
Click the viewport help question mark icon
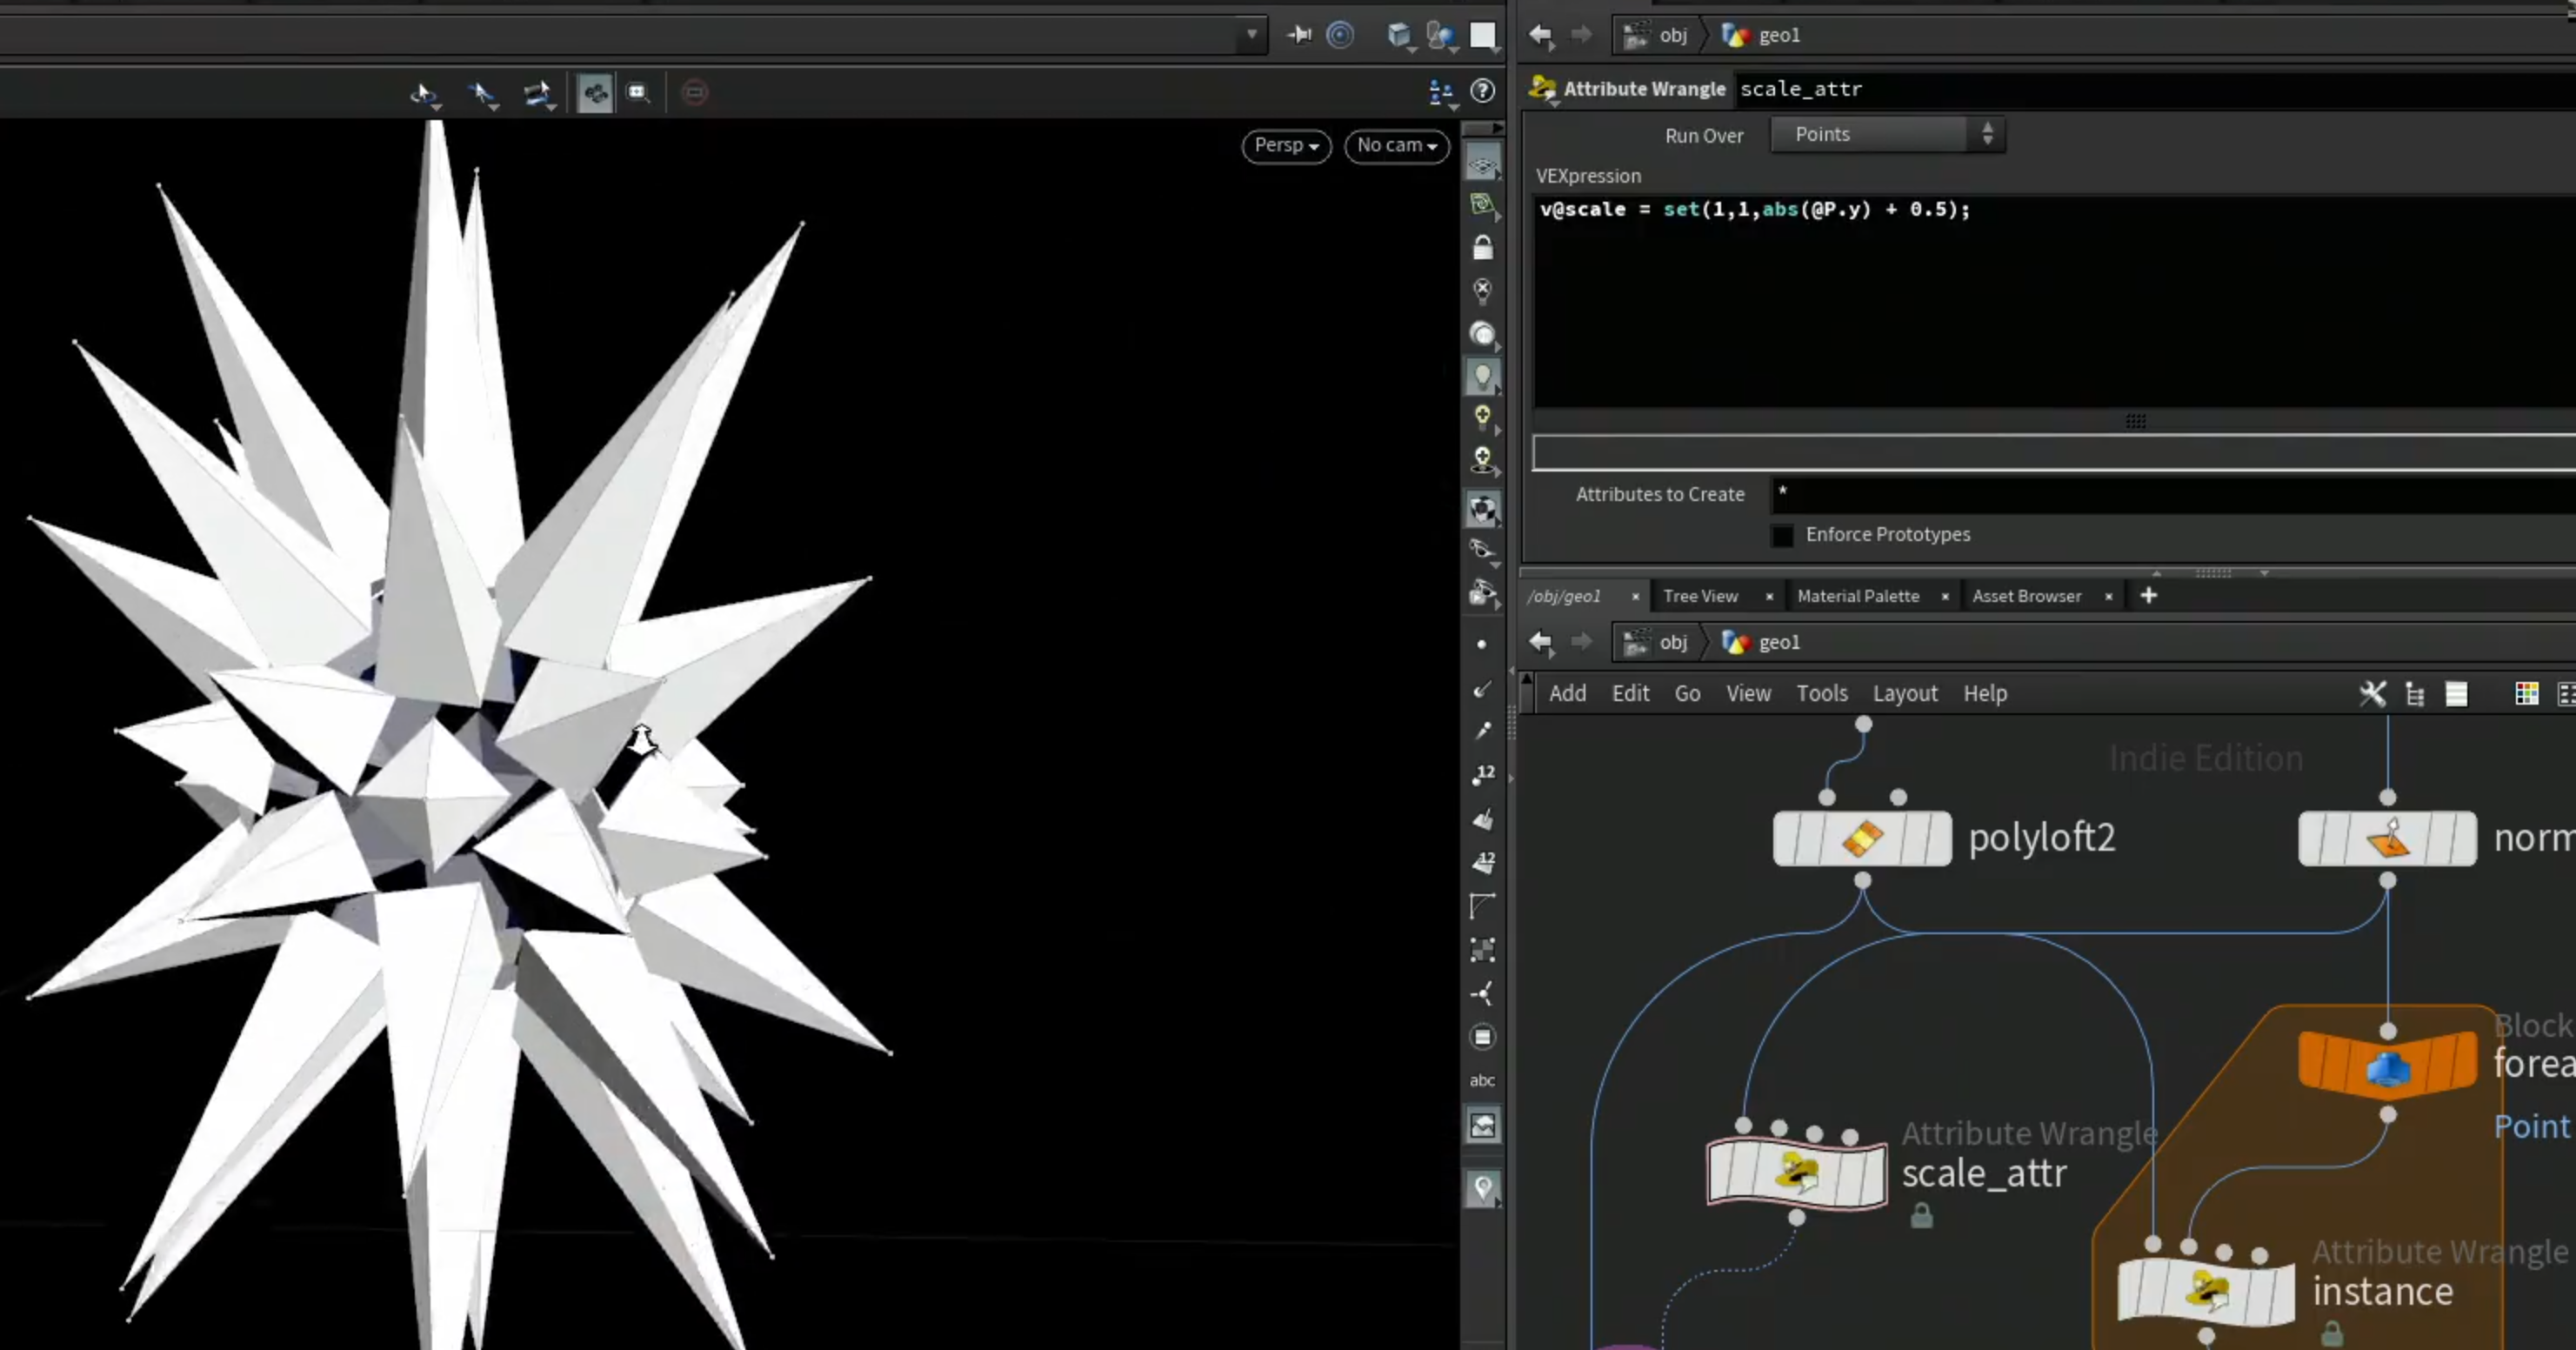(1483, 91)
